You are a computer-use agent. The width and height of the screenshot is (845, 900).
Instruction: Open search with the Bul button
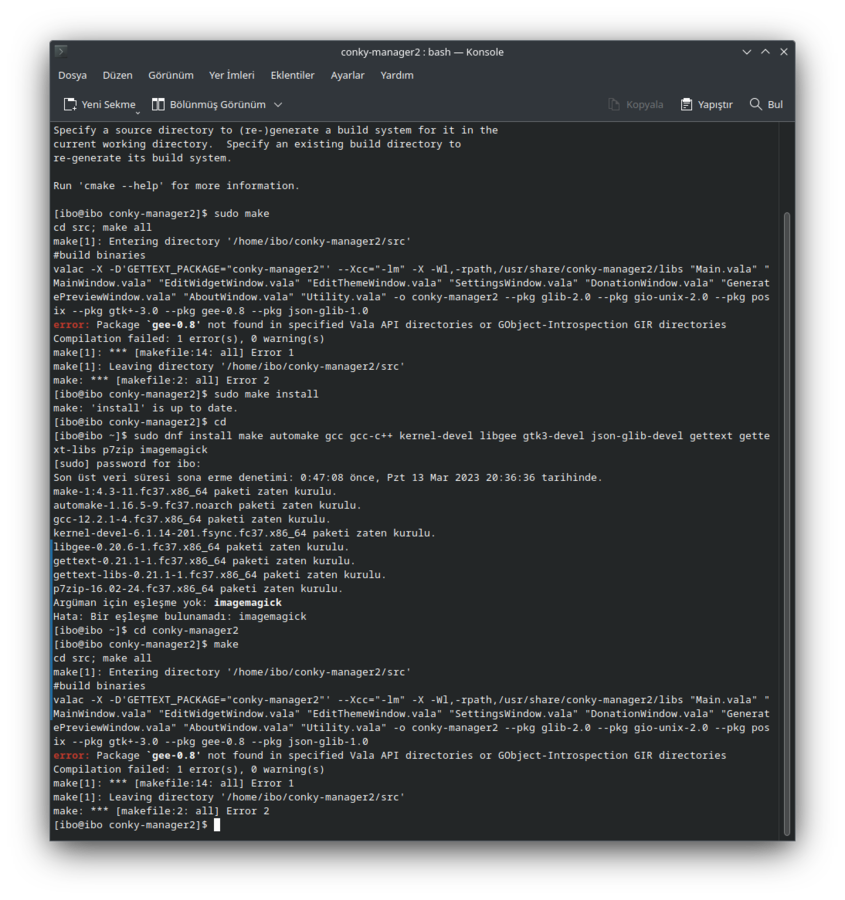tap(766, 104)
